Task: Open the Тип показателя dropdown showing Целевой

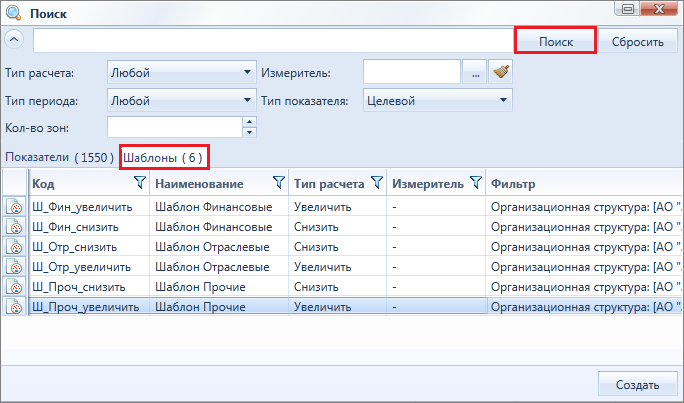Action: pos(438,100)
